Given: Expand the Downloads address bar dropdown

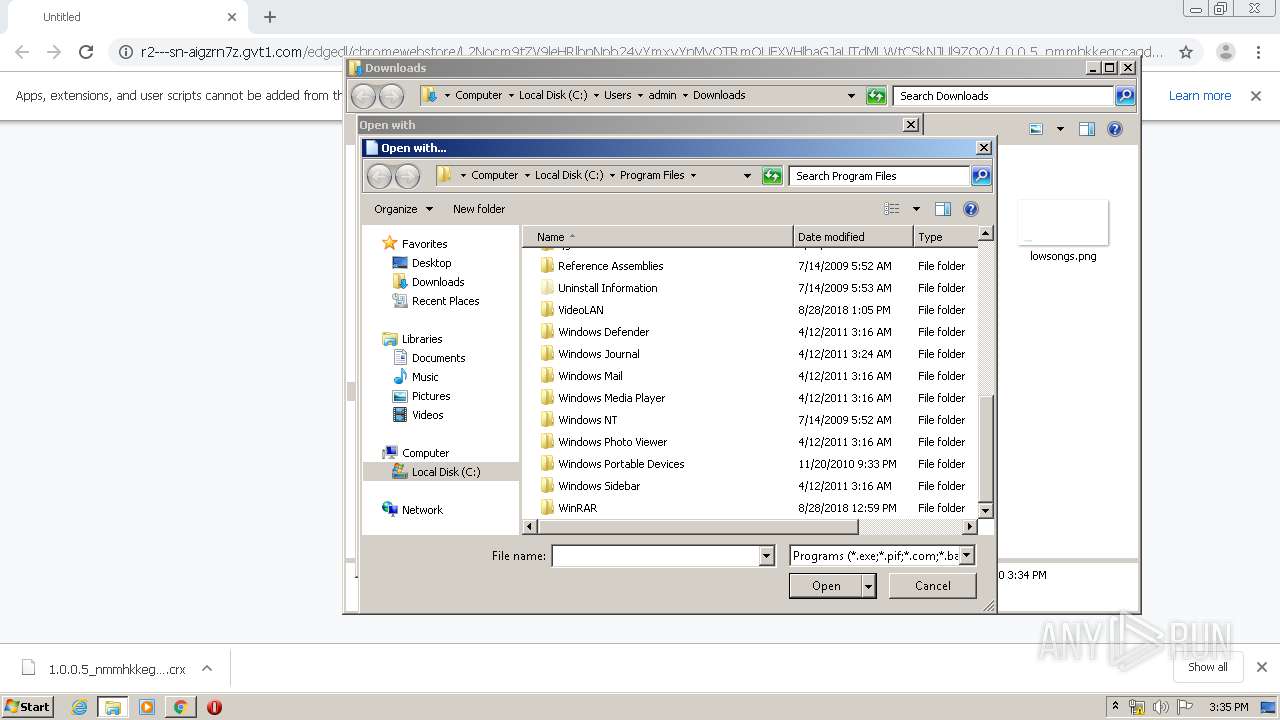Looking at the screenshot, I should pos(851,96).
